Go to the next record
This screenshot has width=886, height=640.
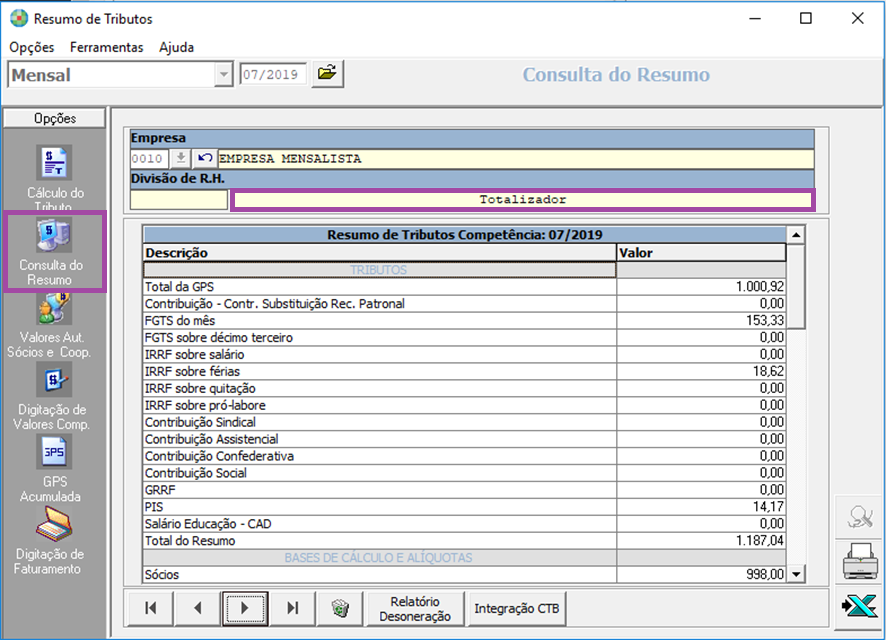pyautogui.click(x=245, y=608)
